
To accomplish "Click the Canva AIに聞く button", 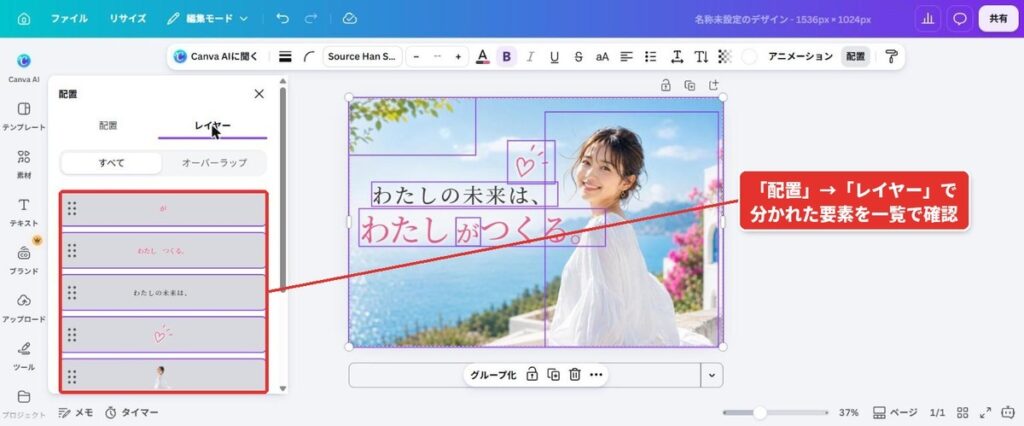I will coord(216,57).
